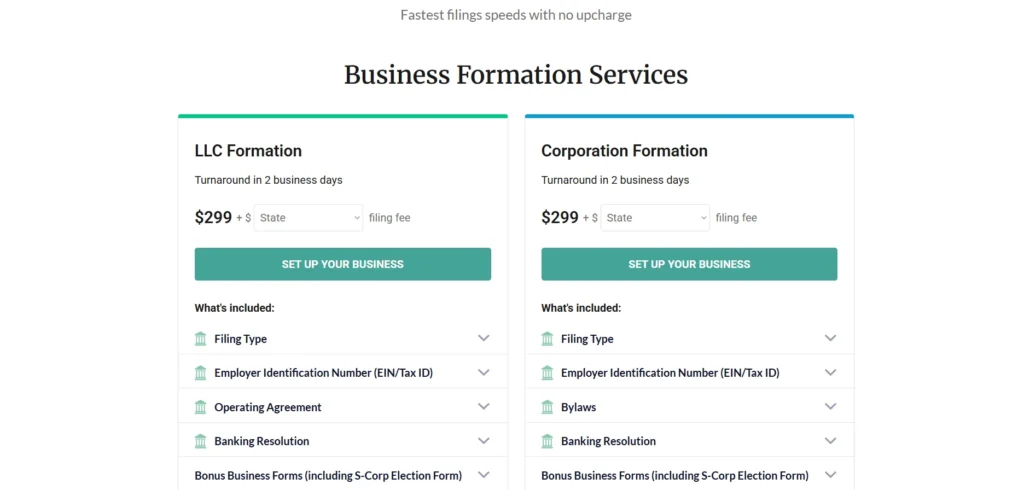The height and width of the screenshot is (490, 1024).
Task: Click Corporation Formation Set Up Your Business button
Action: pyautogui.click(x=689, y=264)
